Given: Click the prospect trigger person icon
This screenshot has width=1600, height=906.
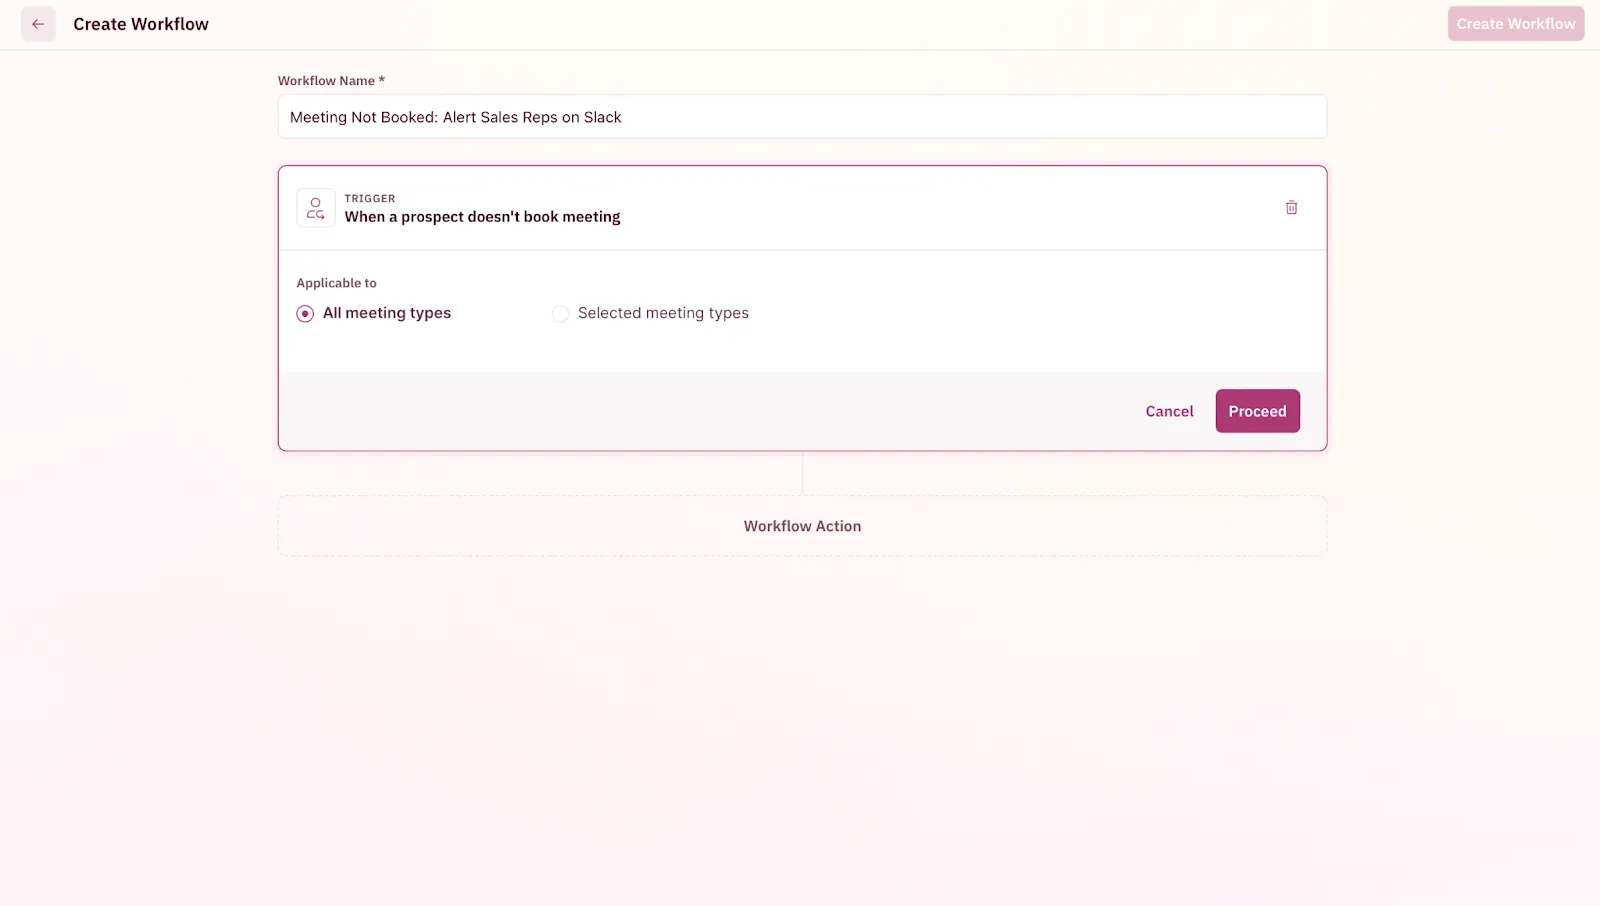Looking at the screenshot, I should 316,208.
